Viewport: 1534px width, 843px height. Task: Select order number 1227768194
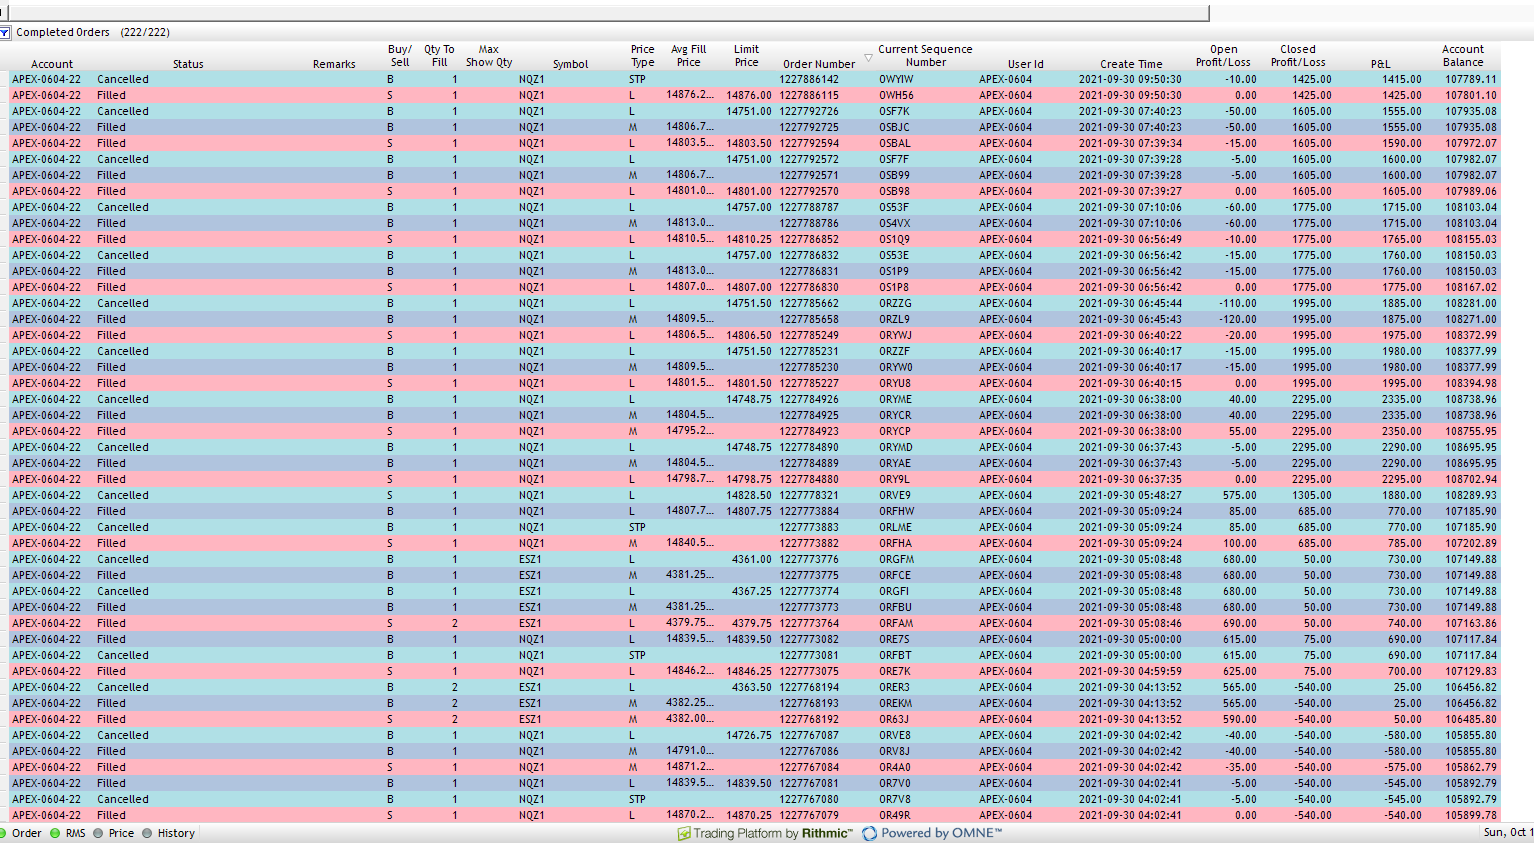[809, 687]
